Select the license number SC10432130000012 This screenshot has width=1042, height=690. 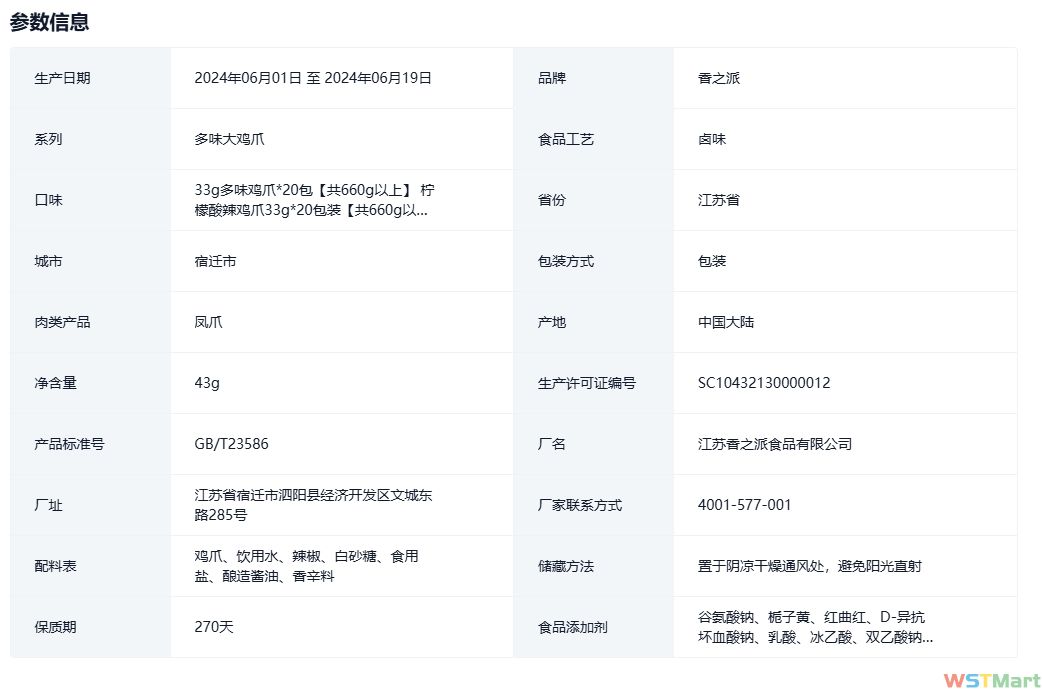click(x=763, y=383)
